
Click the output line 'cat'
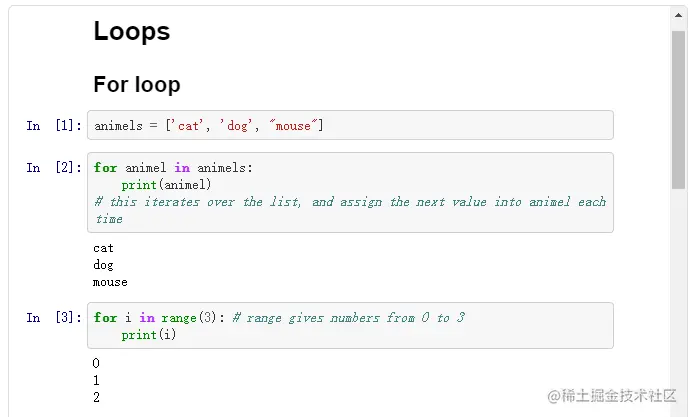103,248
